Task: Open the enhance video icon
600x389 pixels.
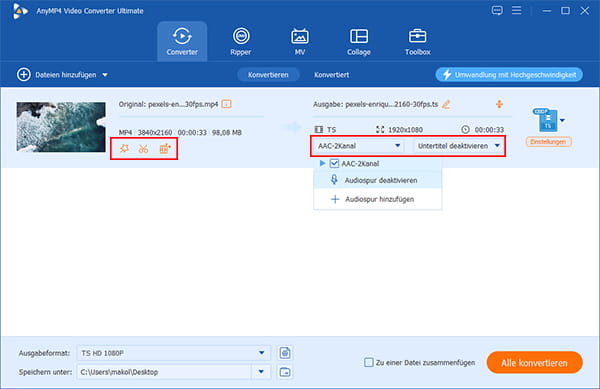Action: [165, 148]
